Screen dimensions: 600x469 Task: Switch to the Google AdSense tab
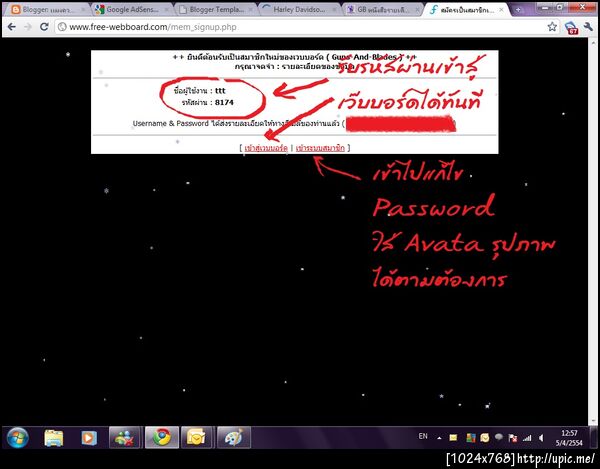click(x=132, y=10)
